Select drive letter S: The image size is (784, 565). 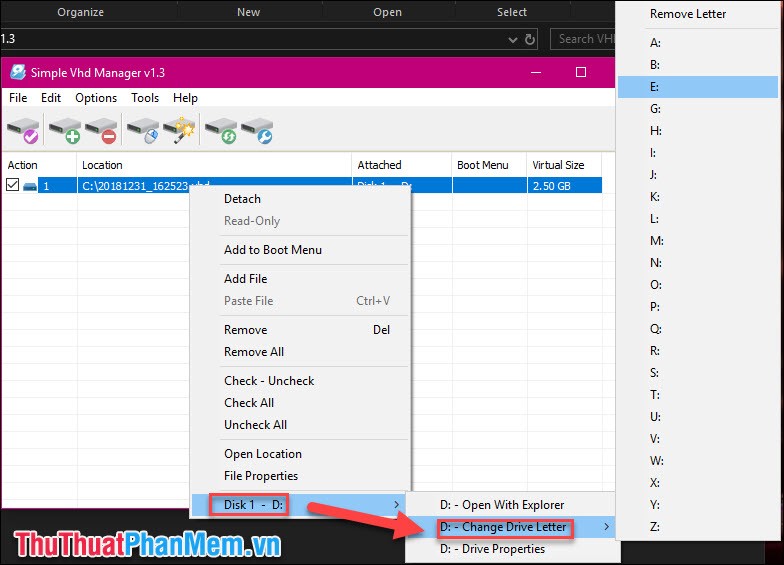(x=698, y=373)
